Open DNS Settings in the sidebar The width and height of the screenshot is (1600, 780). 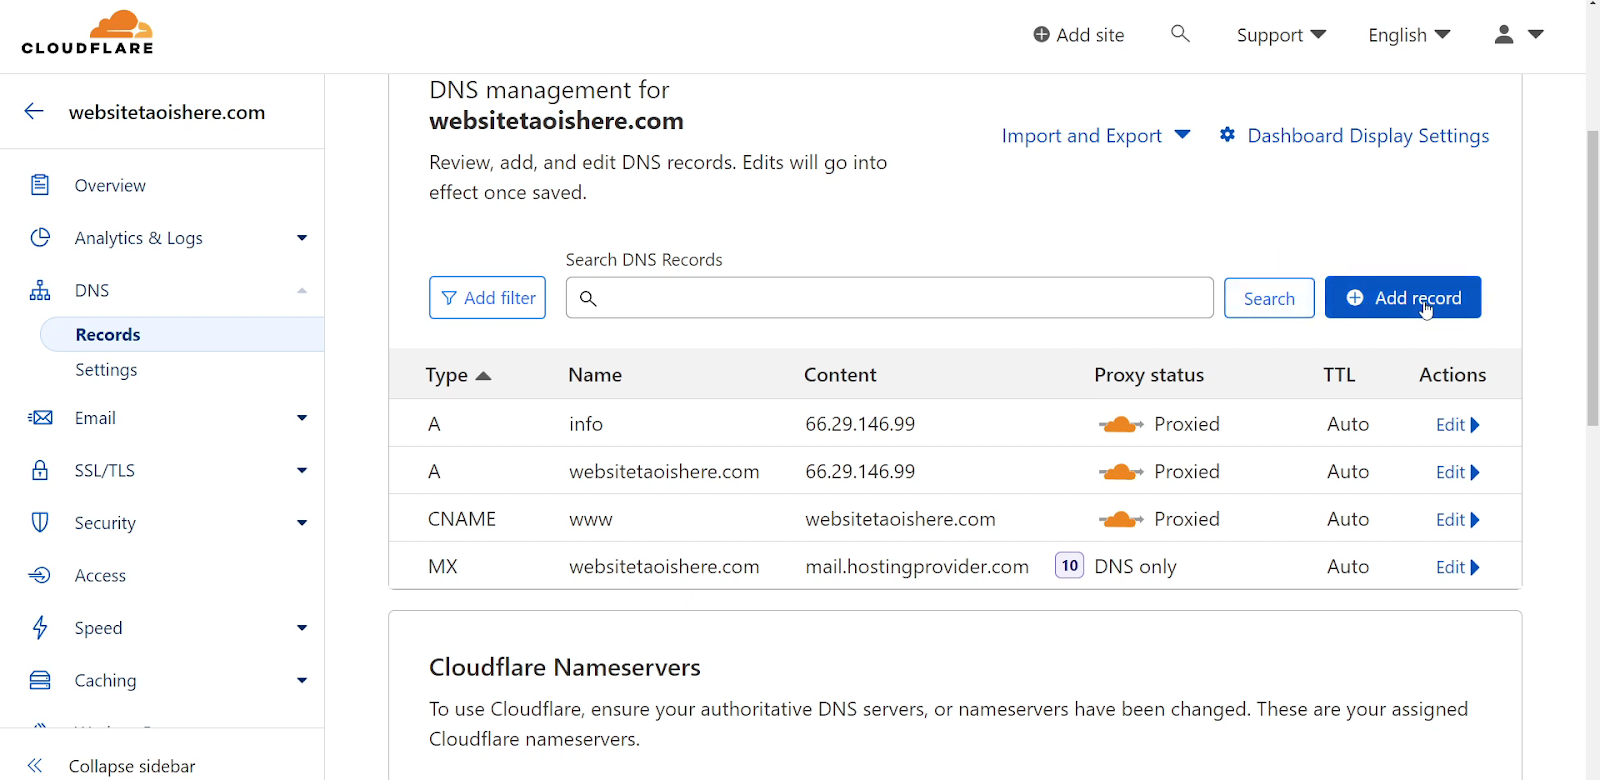tap(106, 369)
